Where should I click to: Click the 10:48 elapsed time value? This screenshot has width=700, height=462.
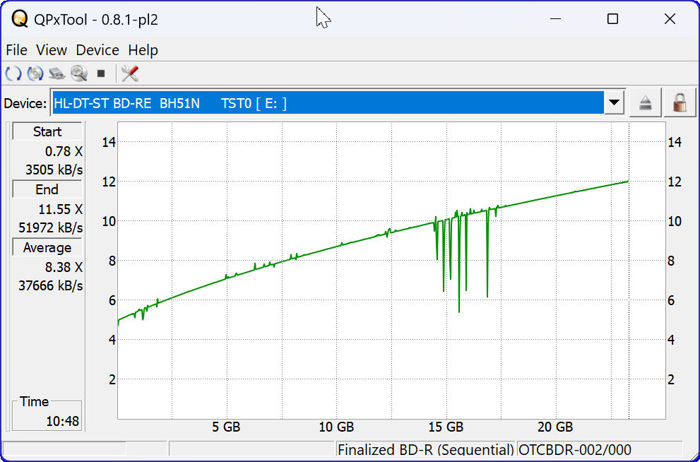(62, 421)
